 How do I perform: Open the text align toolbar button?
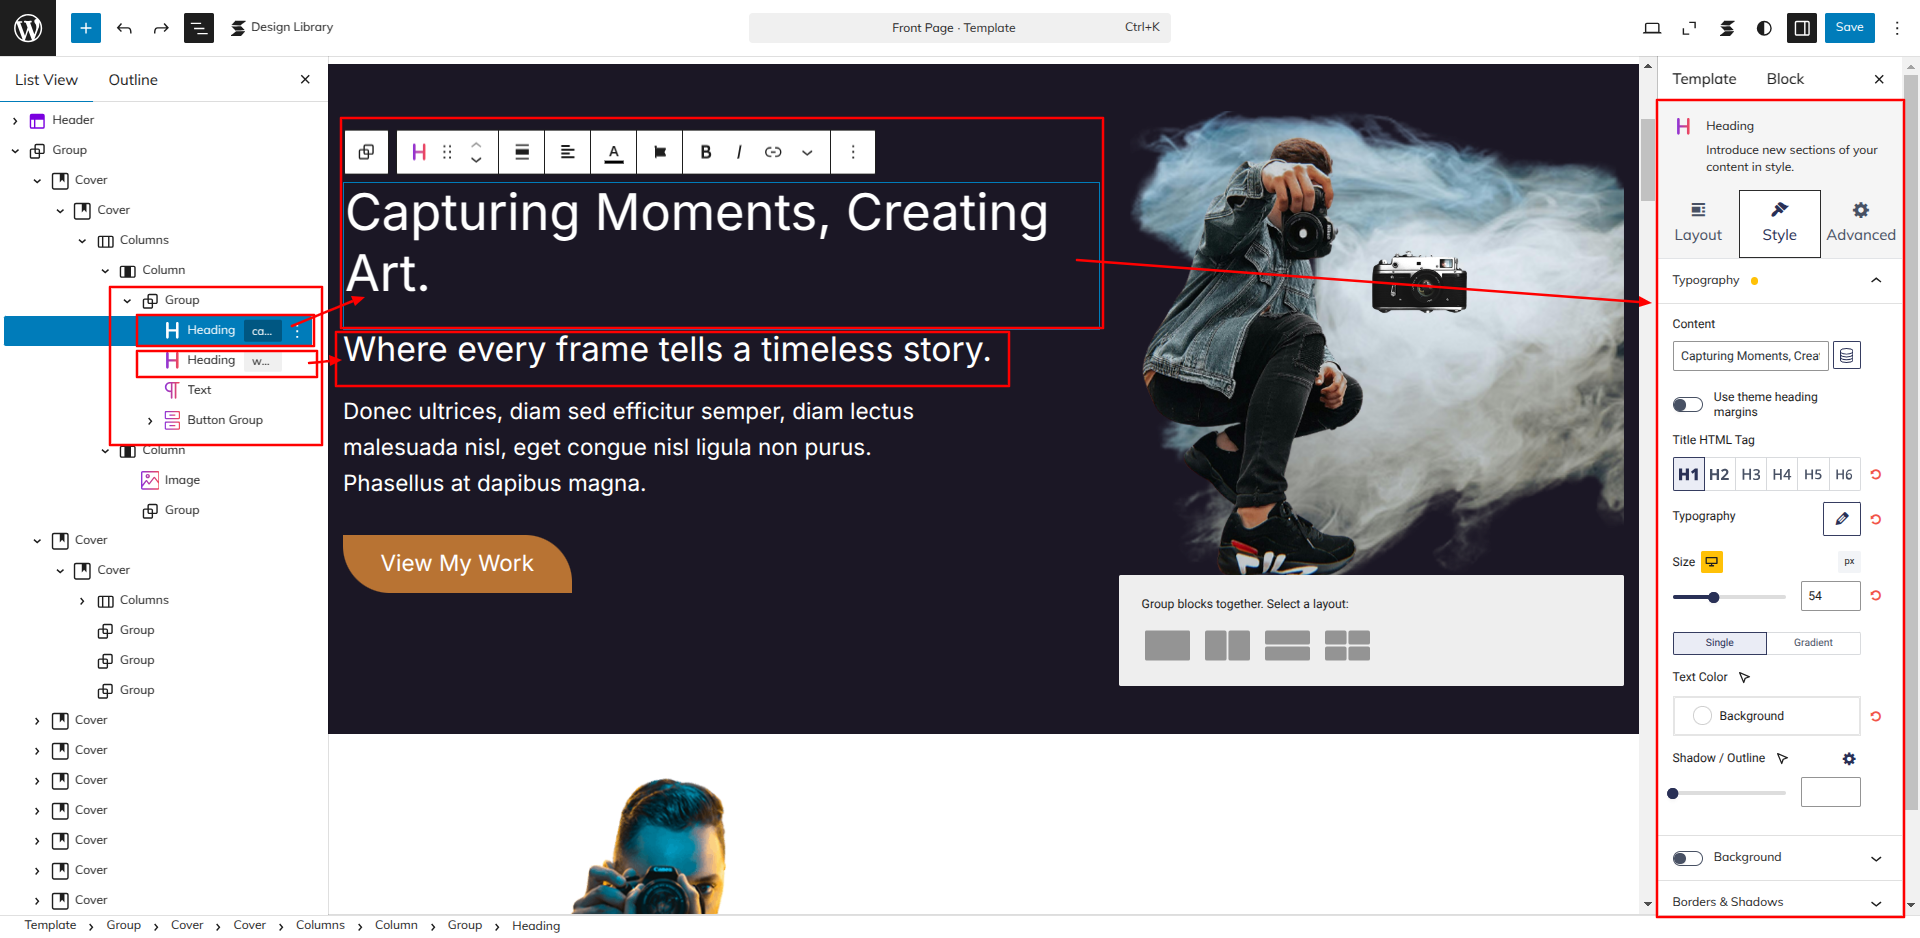tap(568, 152)
